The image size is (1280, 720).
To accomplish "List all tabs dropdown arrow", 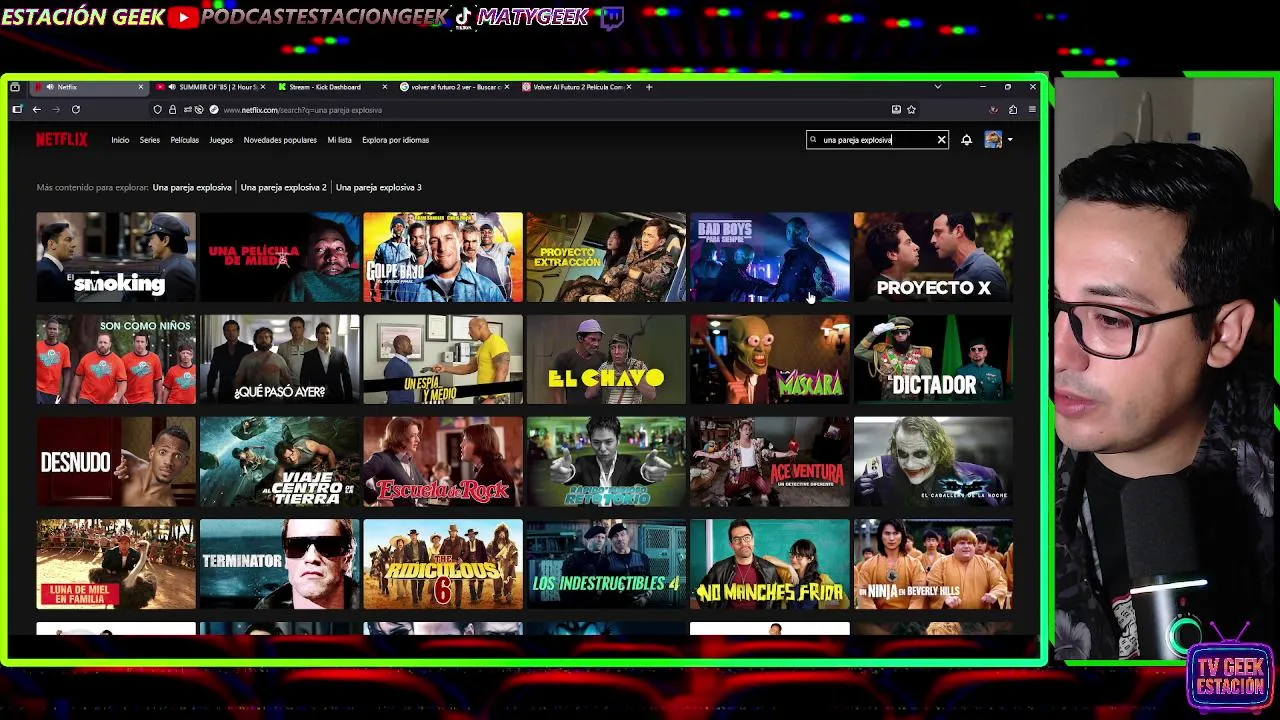I will 937,87.
